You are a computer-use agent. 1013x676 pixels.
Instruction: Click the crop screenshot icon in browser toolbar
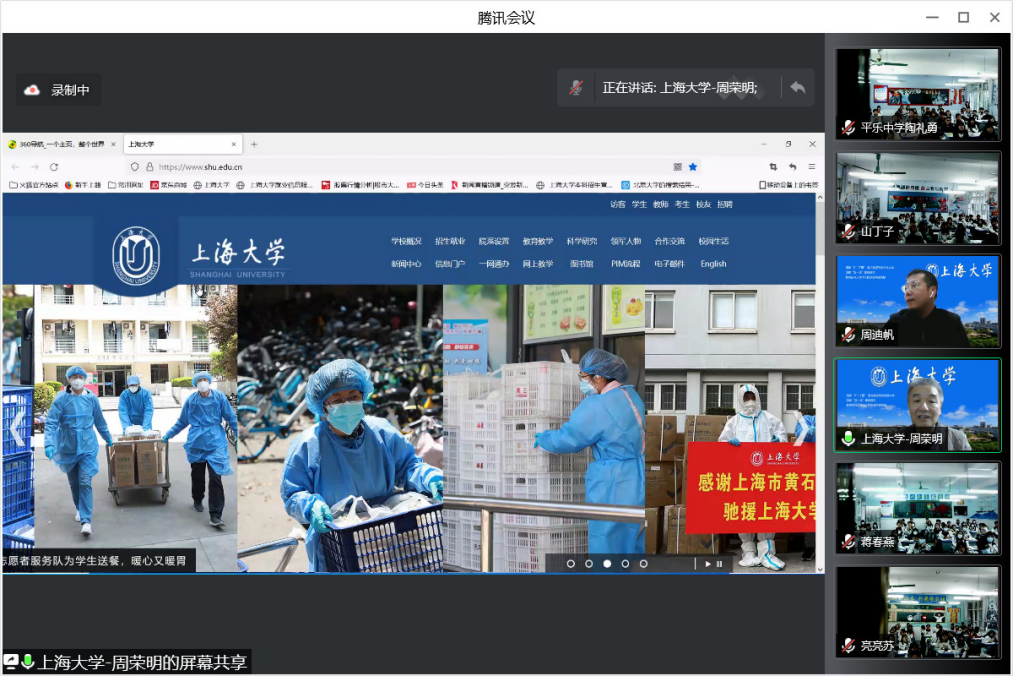click(773, 167)
